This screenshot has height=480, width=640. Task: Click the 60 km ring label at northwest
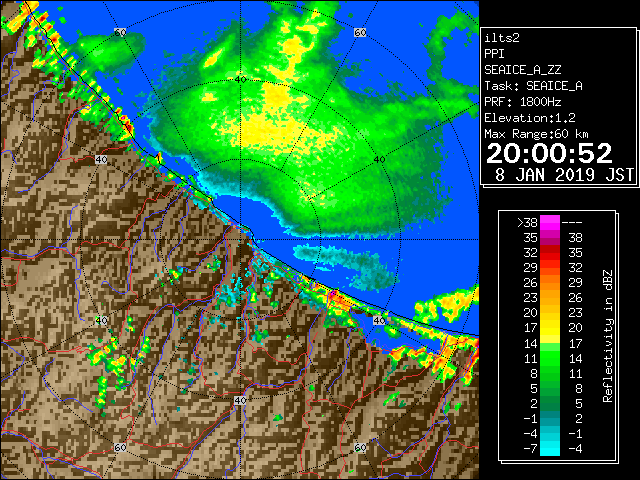pyautogui.click(x=120, y=32)
